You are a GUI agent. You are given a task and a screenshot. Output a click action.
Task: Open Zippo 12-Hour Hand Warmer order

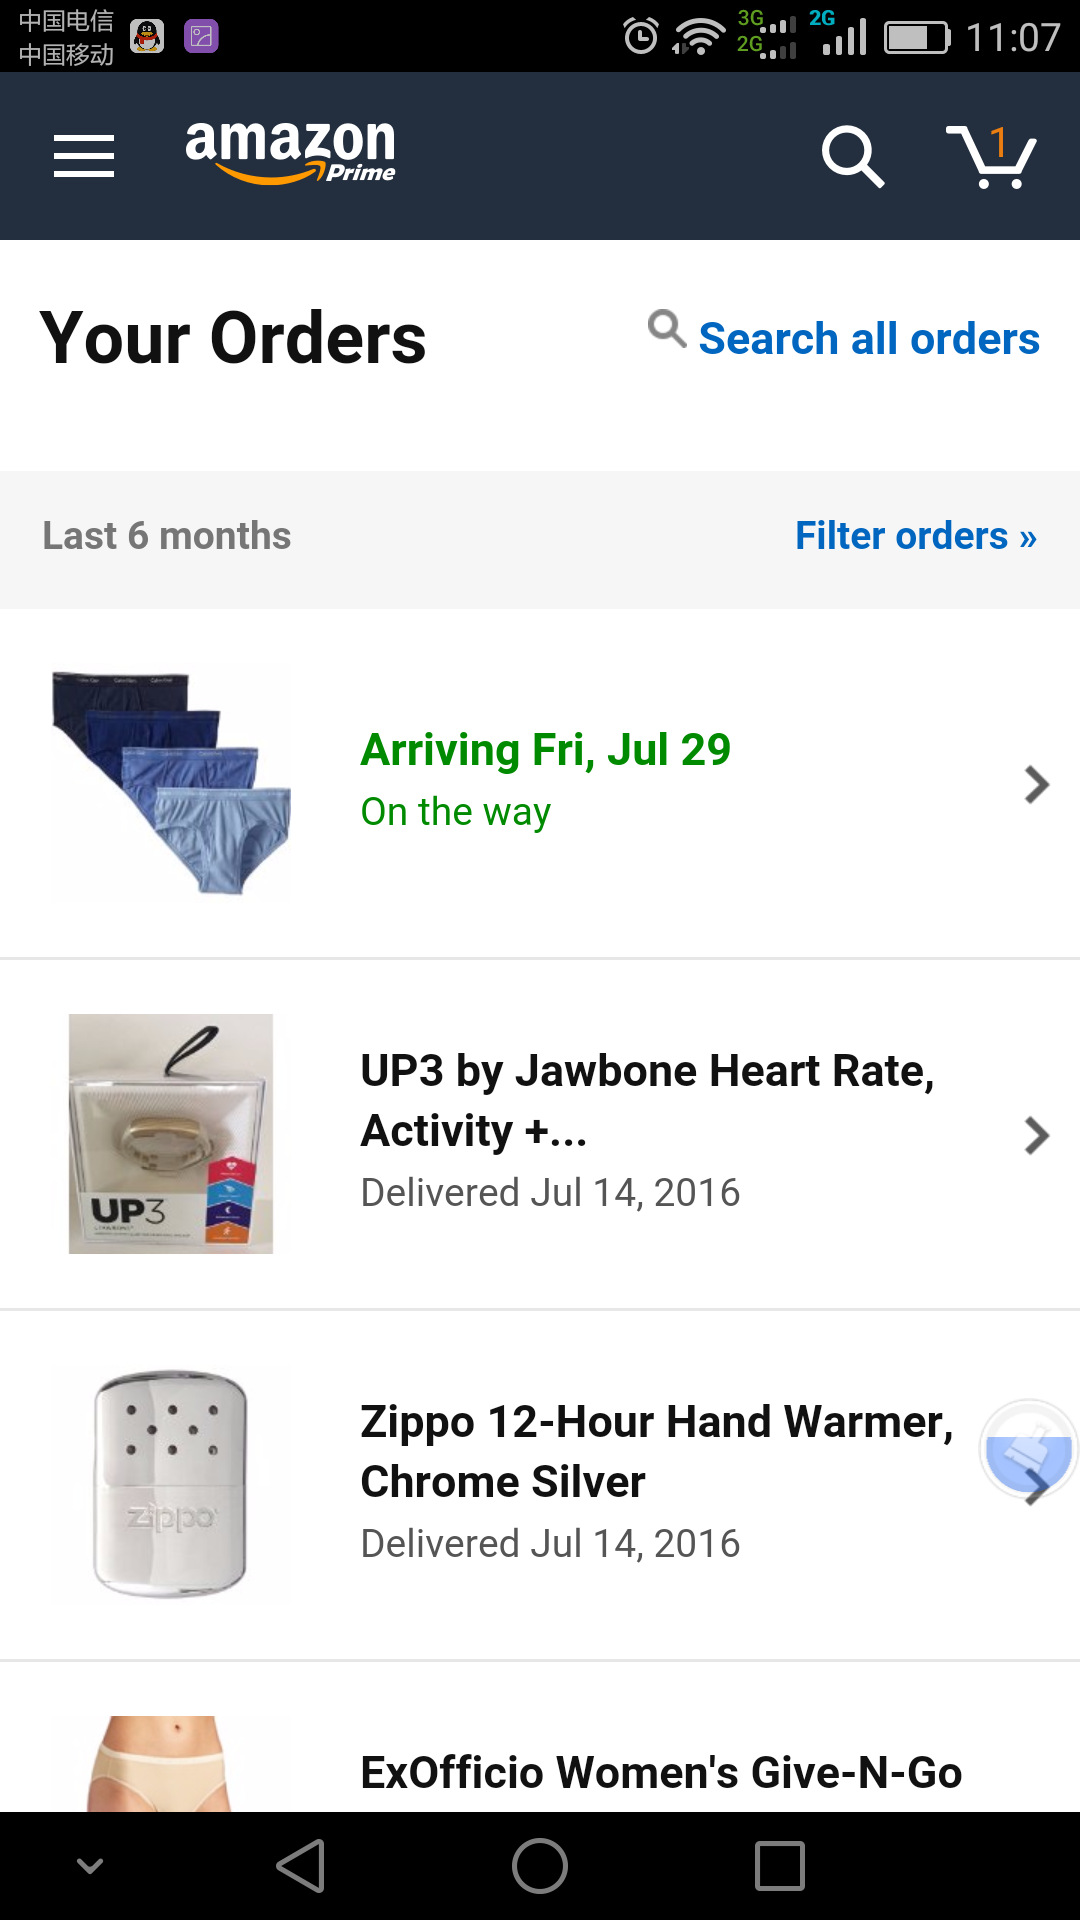click(x=656, y=1452)
